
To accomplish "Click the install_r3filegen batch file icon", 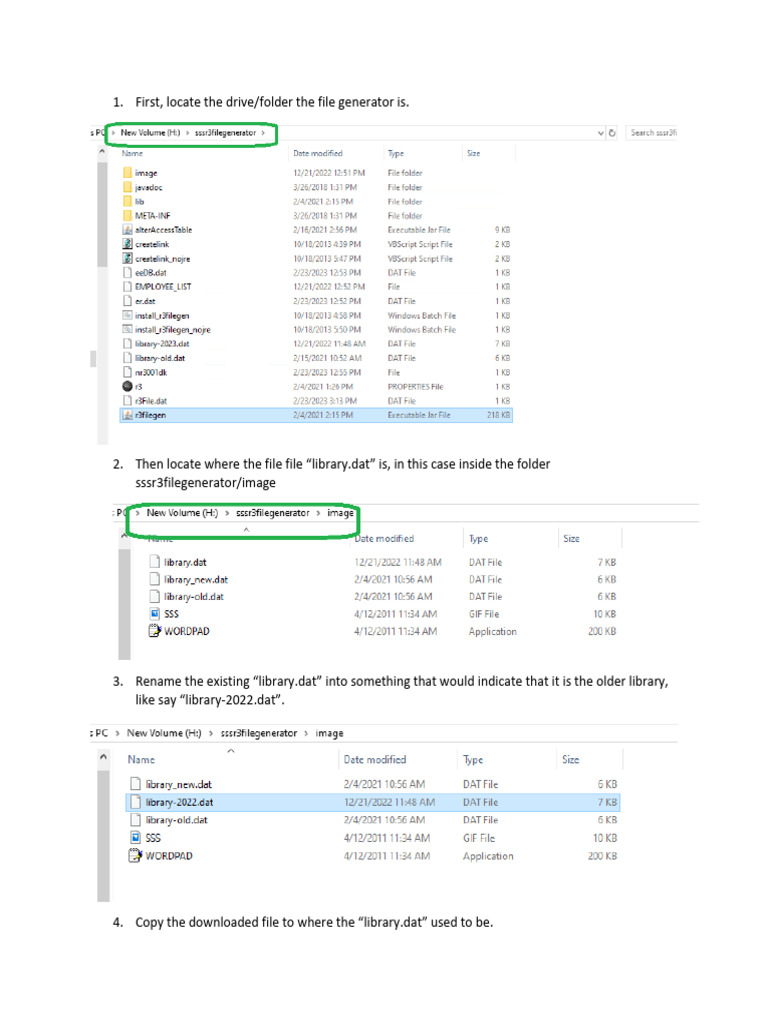I will point(127,315).
